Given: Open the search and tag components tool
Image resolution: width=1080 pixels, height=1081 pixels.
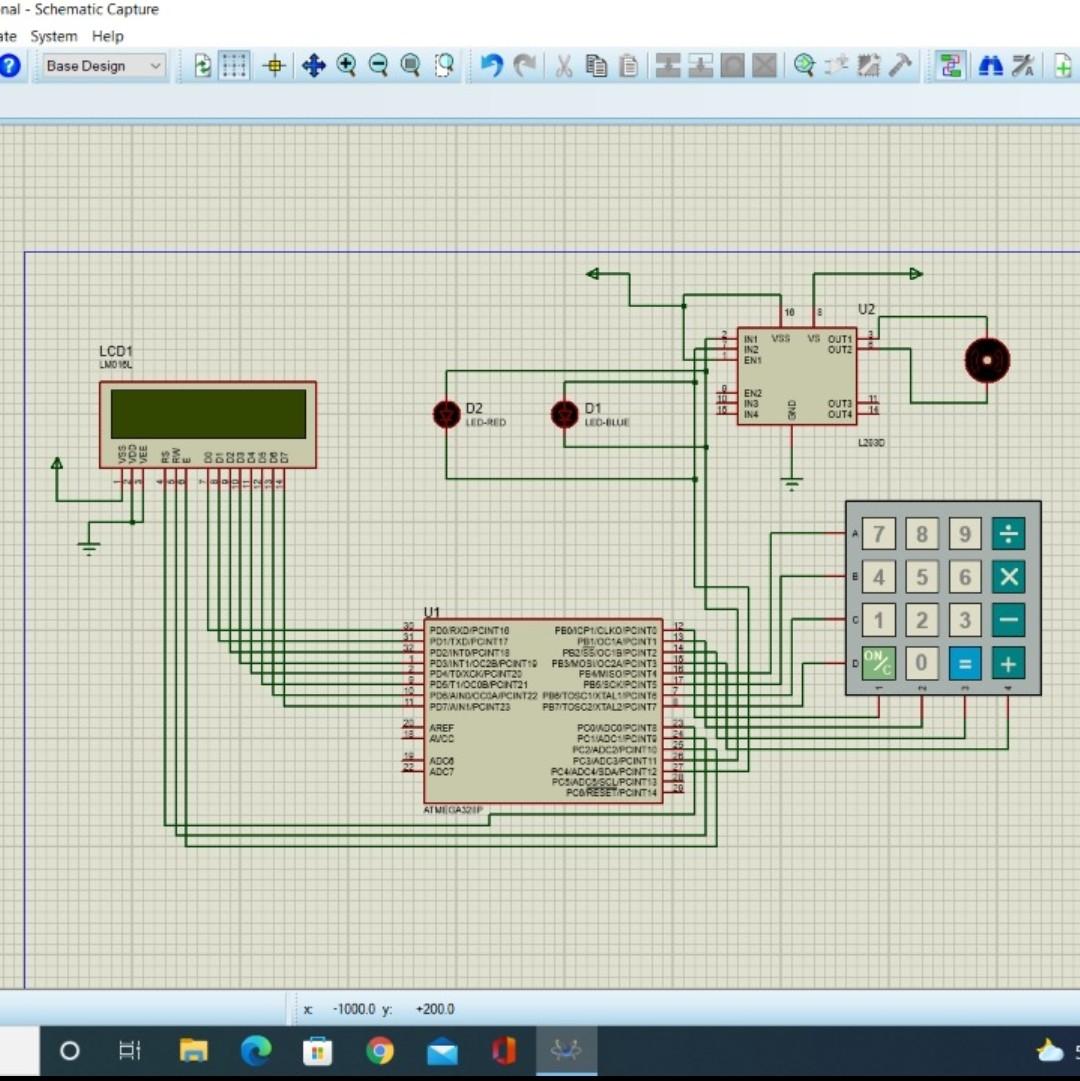Looking at the screenshot, I should pyautogui.click(x=989, y=65).
